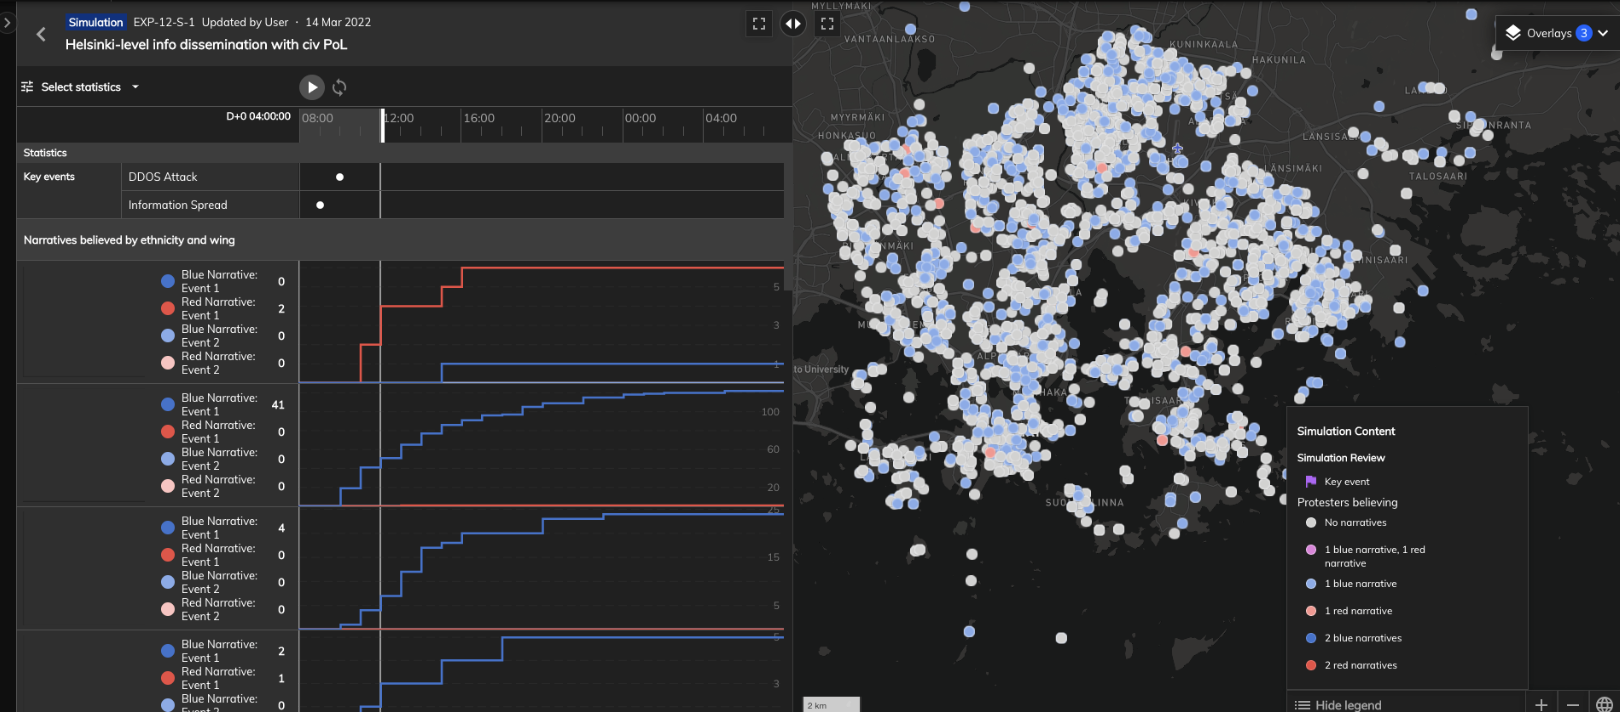1620x712 pixels.
Task: Click the 2 red narratives legend swatch
Action: pyautogui.click(x=1311, y=665)
